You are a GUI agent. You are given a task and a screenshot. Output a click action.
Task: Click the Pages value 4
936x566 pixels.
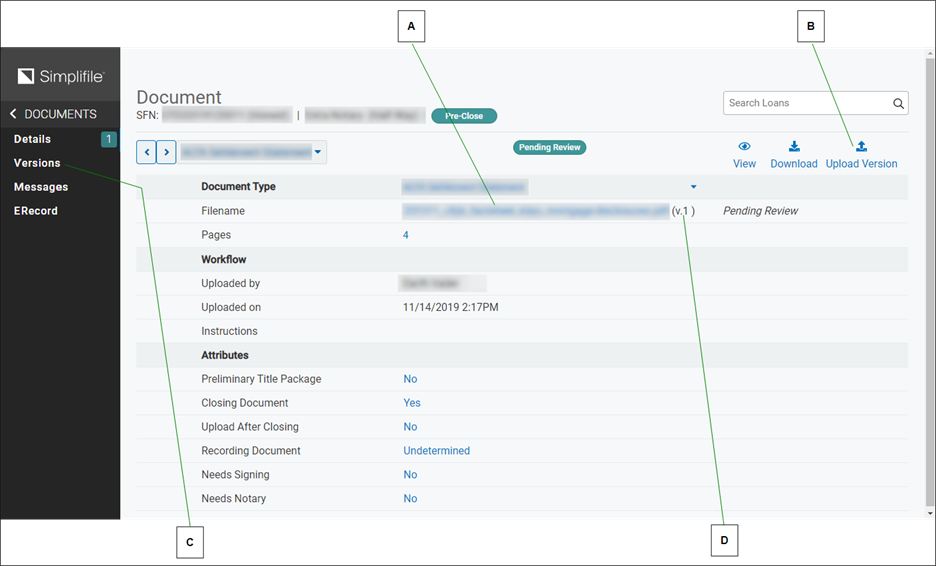[x=405, y=235]
